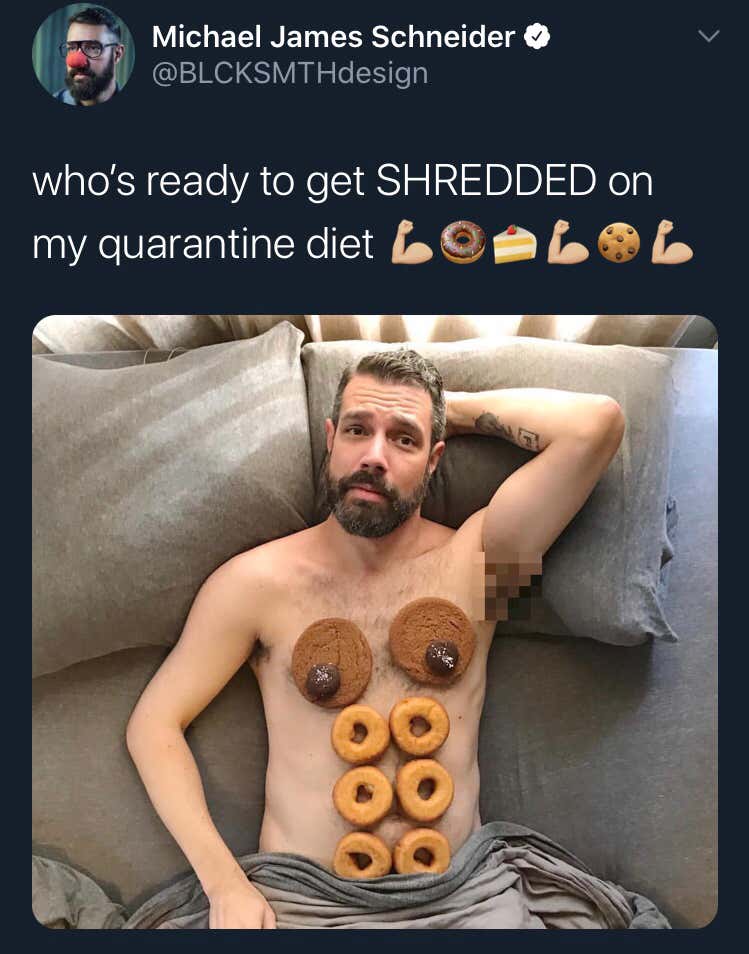
Task: Tap the verified badge icon
Action: tap(537, 37)
